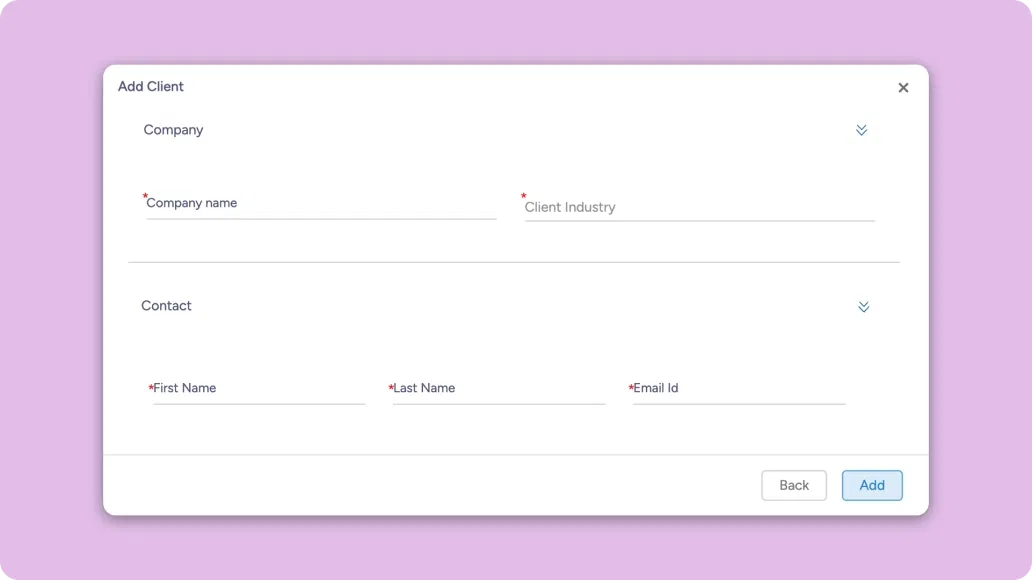Click the red asterisk beside Company name
Screen dimensions: 1032x580
coord(145,198)
